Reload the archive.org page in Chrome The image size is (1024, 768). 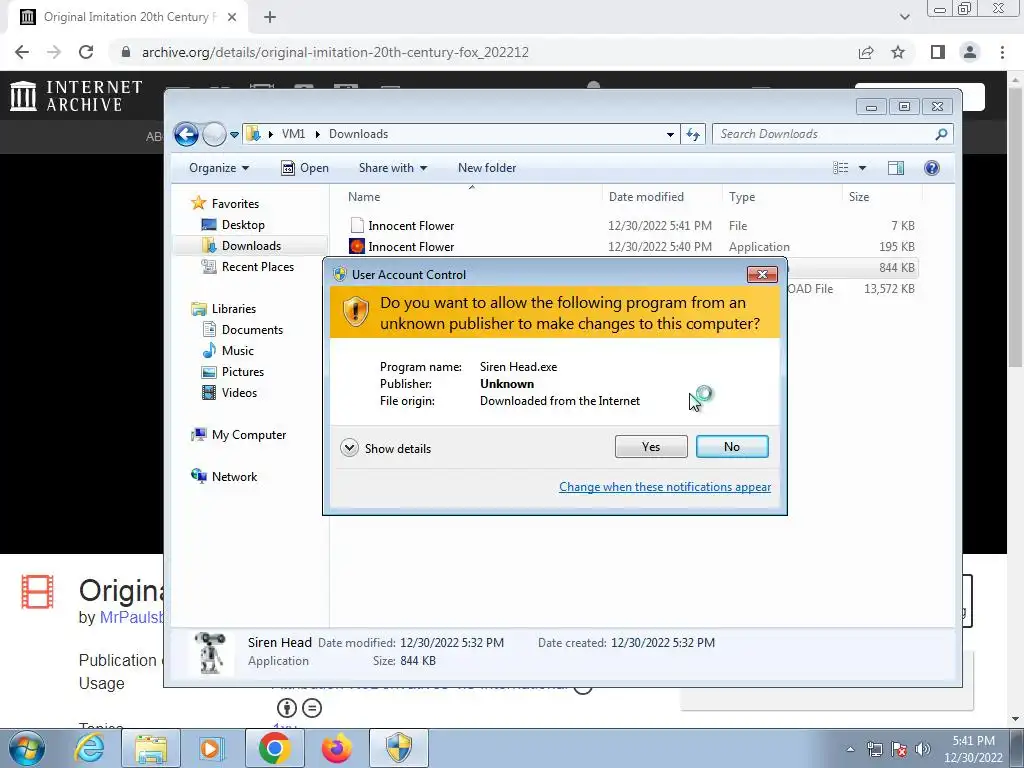click(x=86, y=52)
